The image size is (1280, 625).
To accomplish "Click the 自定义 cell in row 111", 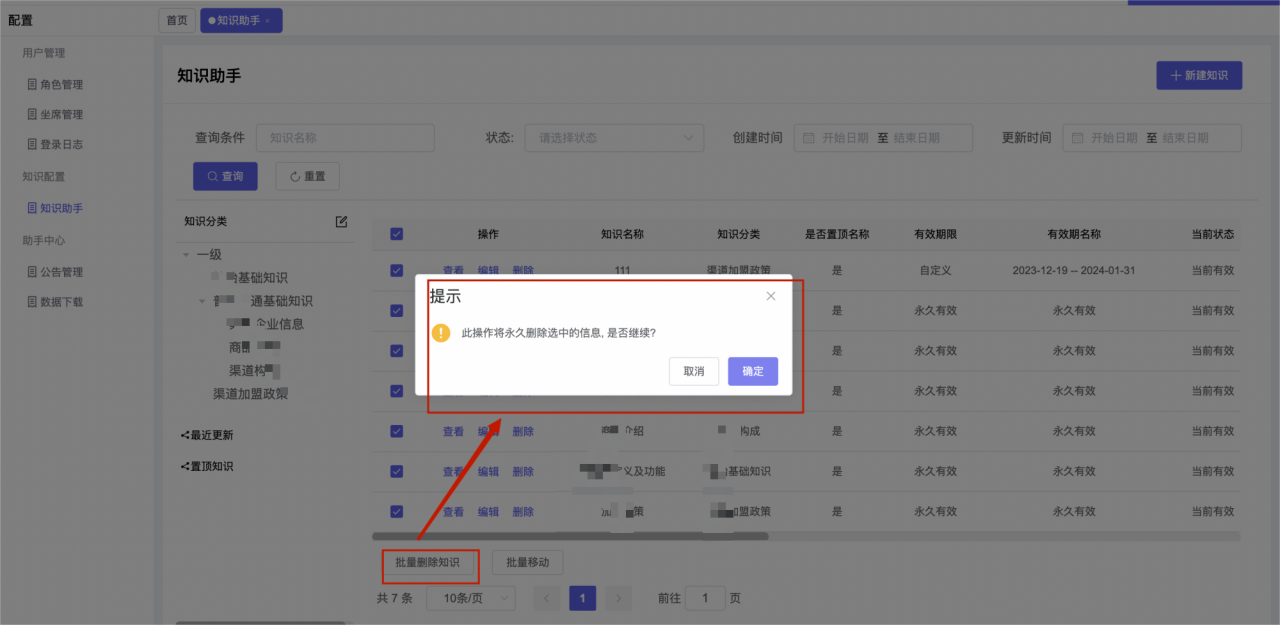I will coord(937,270).
